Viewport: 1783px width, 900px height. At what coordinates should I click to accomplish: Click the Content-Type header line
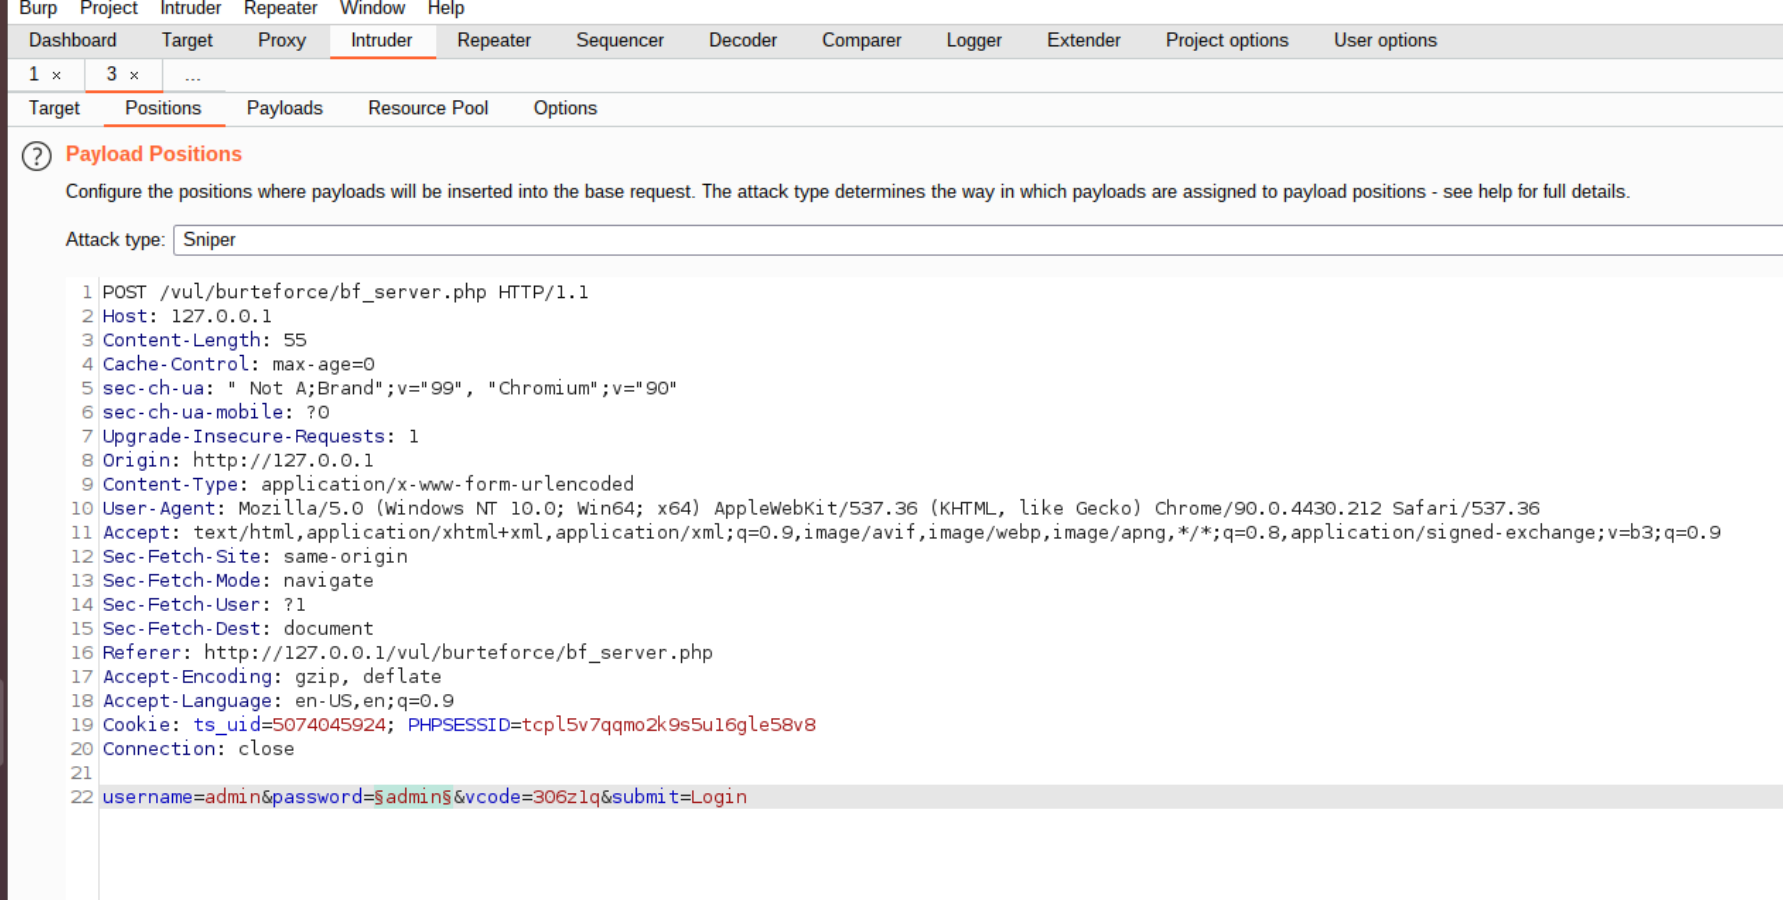368,484
